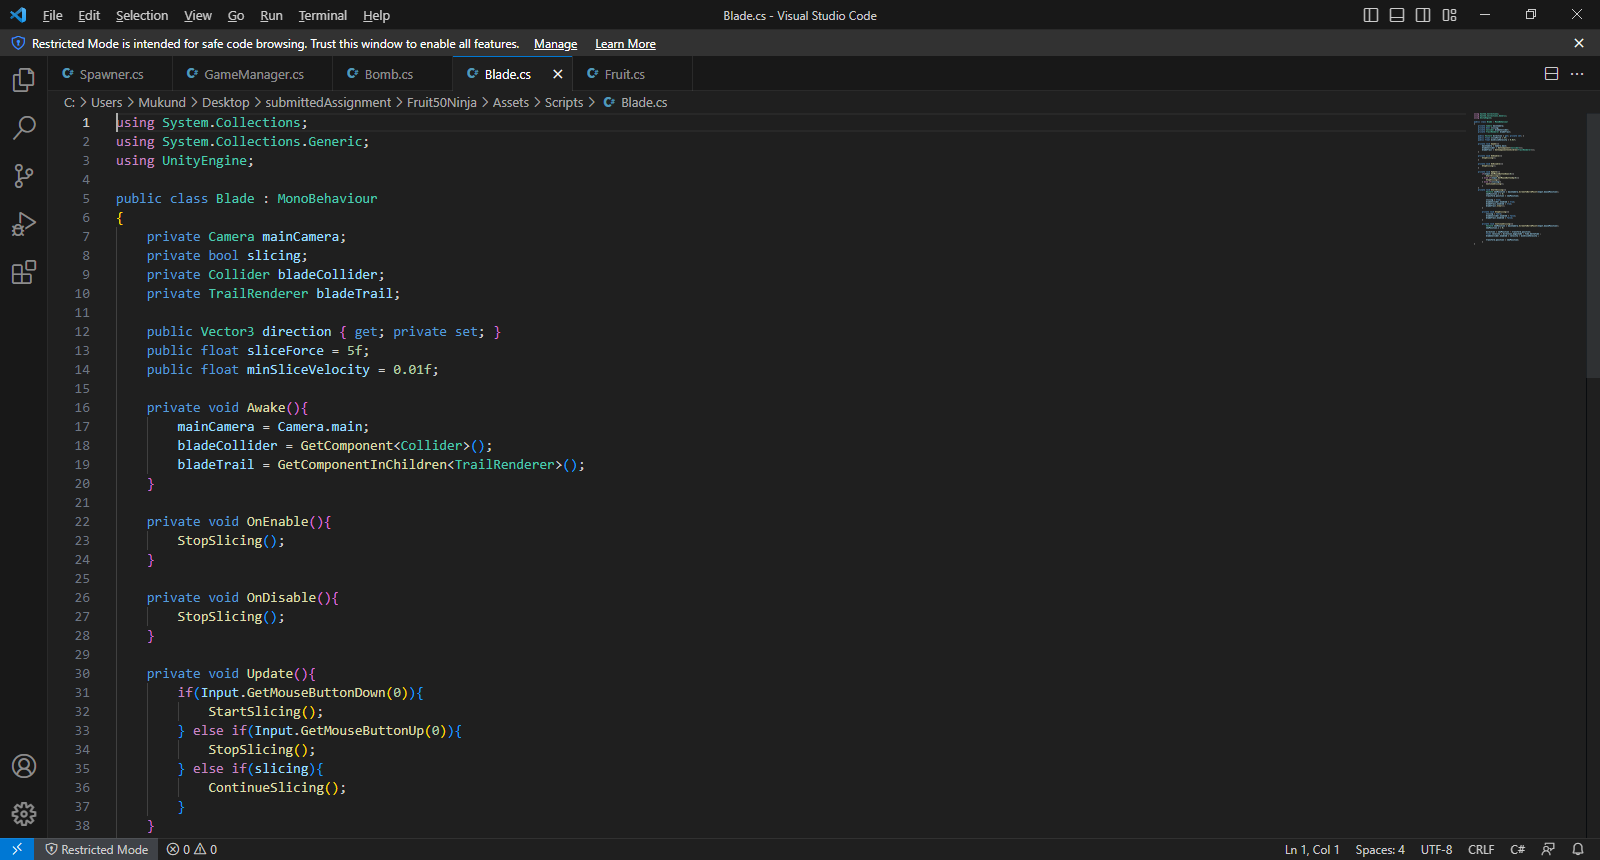
Task: Change file encoding via UTF-8
Action: coord(1436,849)
